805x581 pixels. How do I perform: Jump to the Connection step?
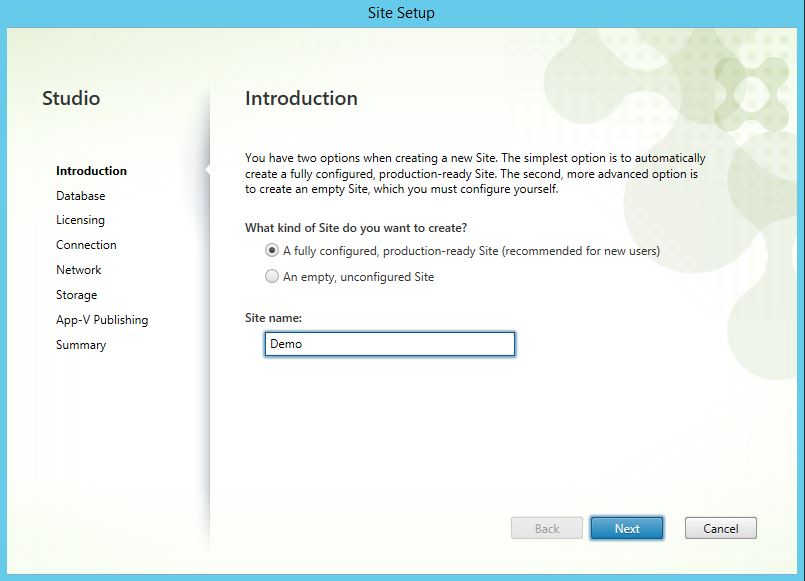click(x=86, y=245)
